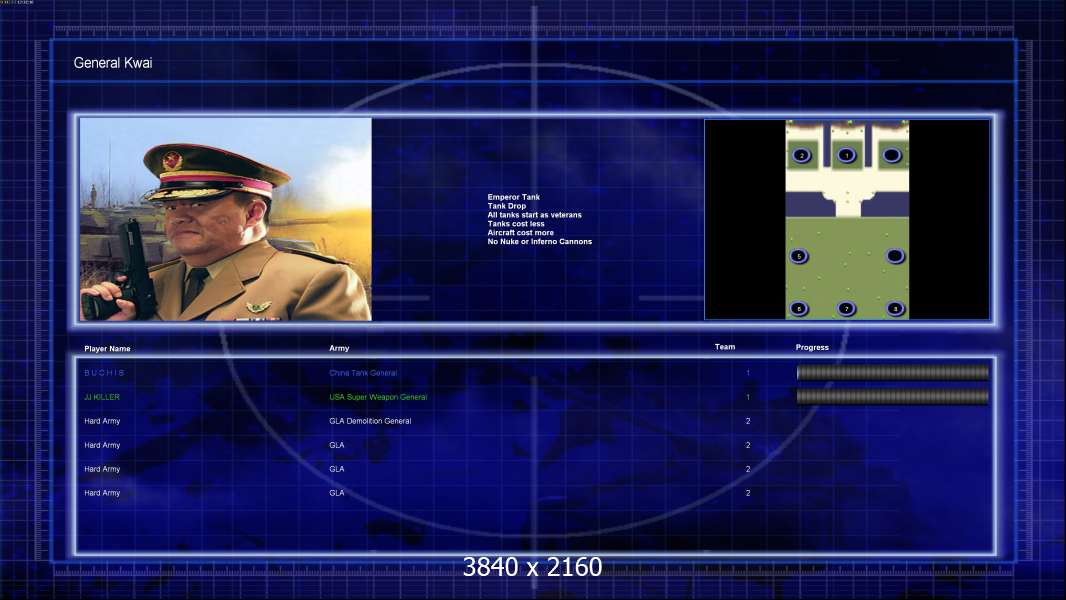Click 'No Nuke or Inferno Cannons' text
Image resolution: width=1066 pixels, height=600 pixels.
pos(539,241)
